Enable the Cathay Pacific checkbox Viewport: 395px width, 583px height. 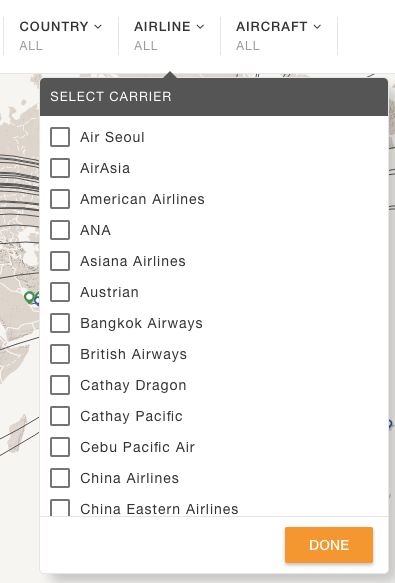point(60,416)
